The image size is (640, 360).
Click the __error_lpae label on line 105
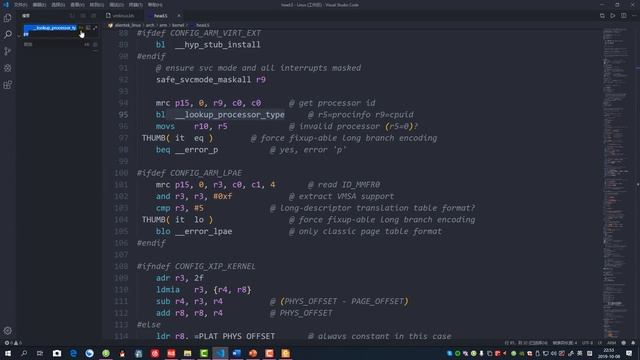pos(204,231)
